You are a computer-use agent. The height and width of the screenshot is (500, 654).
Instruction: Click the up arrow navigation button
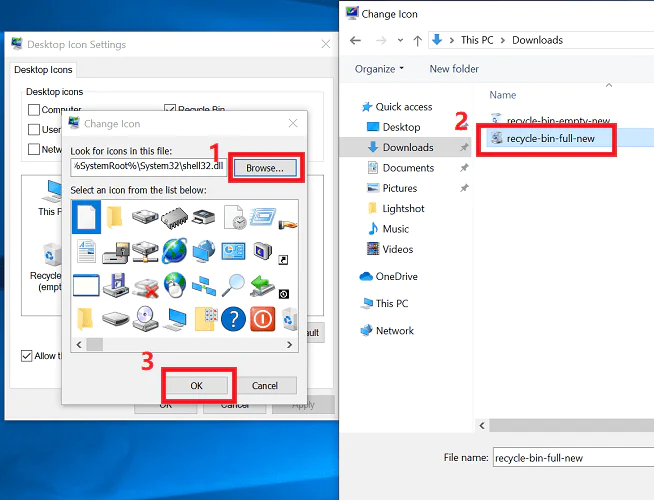pyautogui.click(x=416, y=40)
